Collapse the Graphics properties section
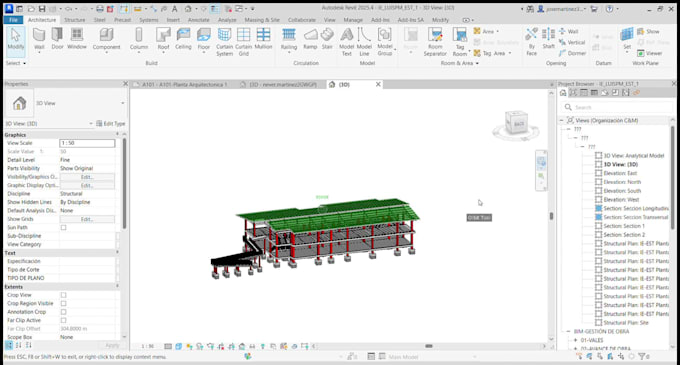The height and width of the screenshot is (365, 680). pos(118,135)
